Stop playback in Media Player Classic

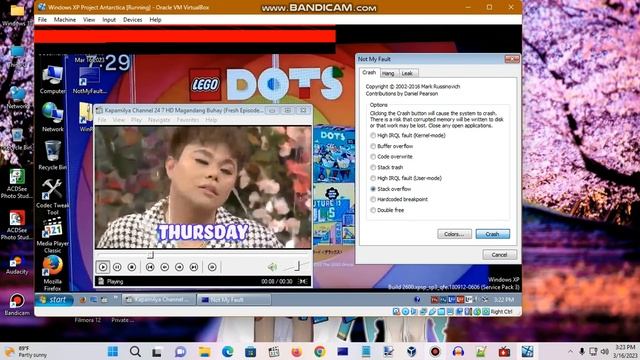coord(131,267)
